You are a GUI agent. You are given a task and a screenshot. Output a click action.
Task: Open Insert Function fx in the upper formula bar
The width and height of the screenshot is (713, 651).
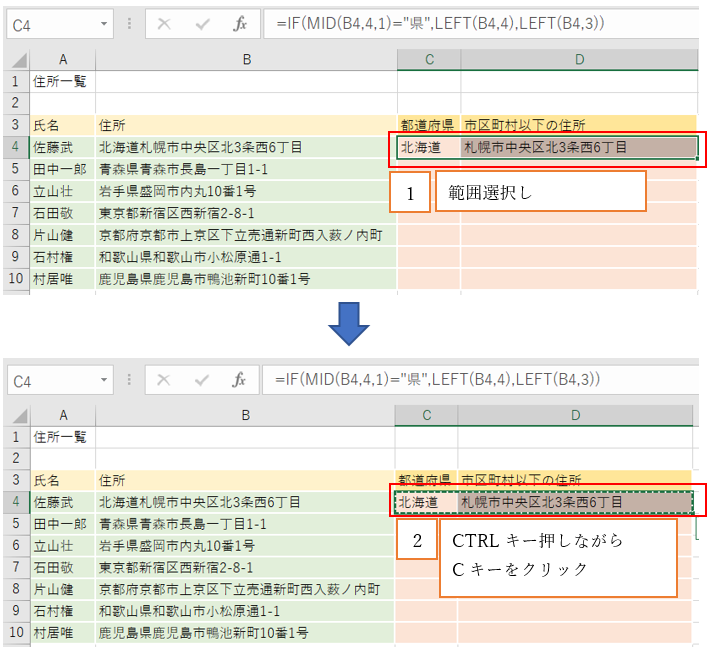[x=240, y=24]
